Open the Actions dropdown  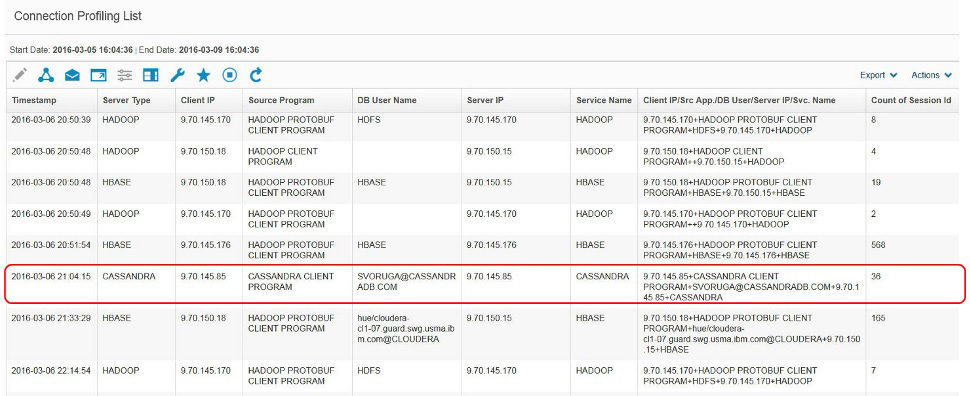coord(932,75)
